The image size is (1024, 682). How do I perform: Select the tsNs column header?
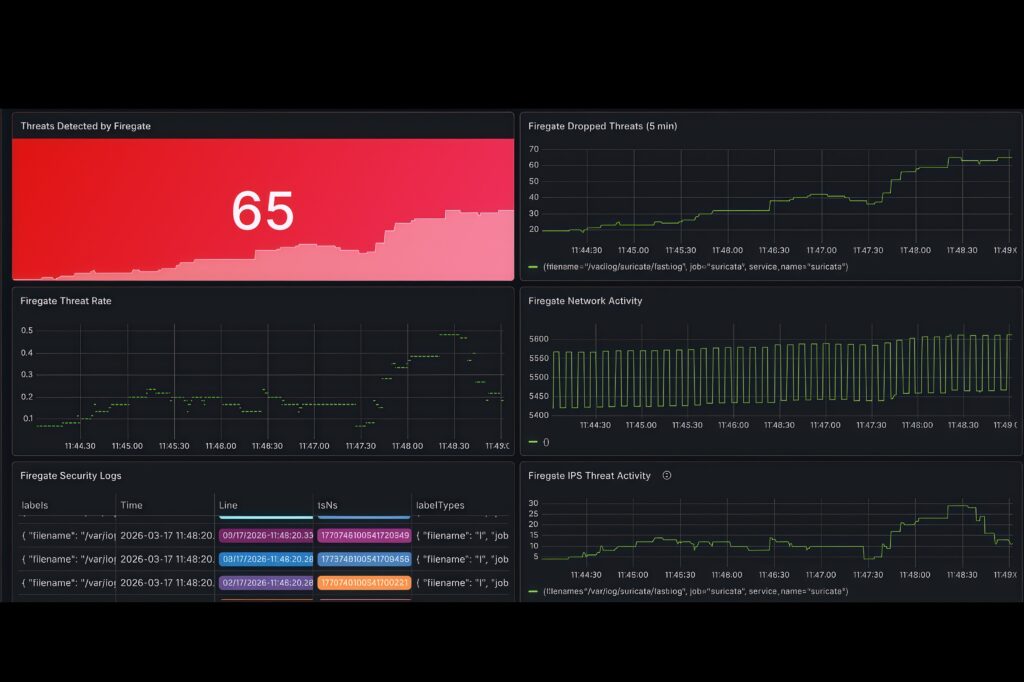328,505
